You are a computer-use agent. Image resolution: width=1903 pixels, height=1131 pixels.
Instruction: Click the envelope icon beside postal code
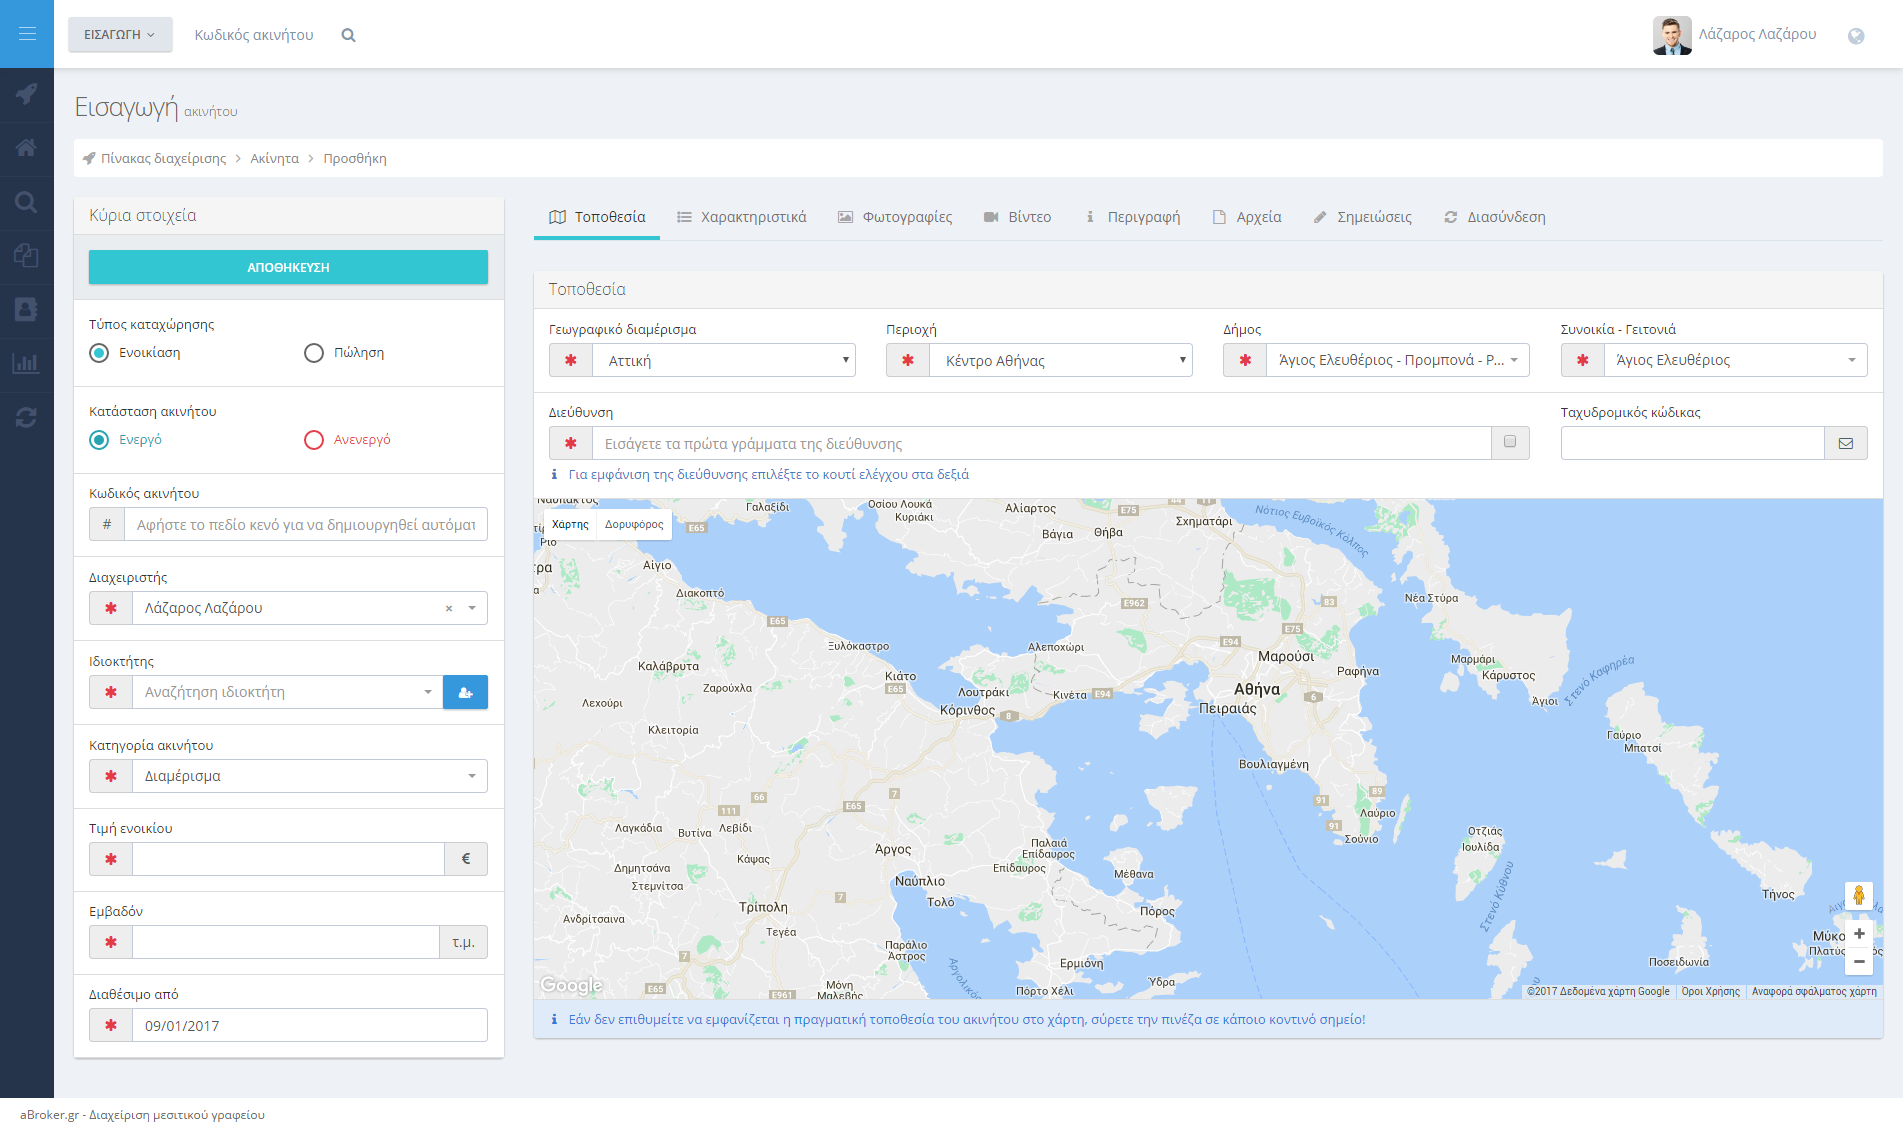[x=1845, y=443]
